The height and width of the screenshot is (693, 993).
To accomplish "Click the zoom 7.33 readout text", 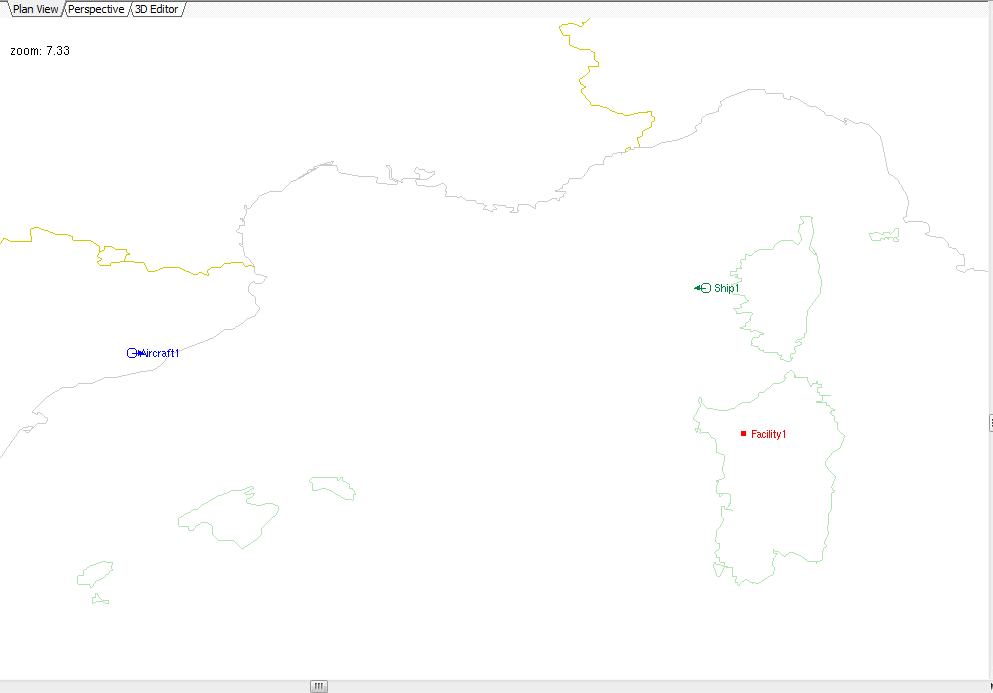I will click(40, 50).
